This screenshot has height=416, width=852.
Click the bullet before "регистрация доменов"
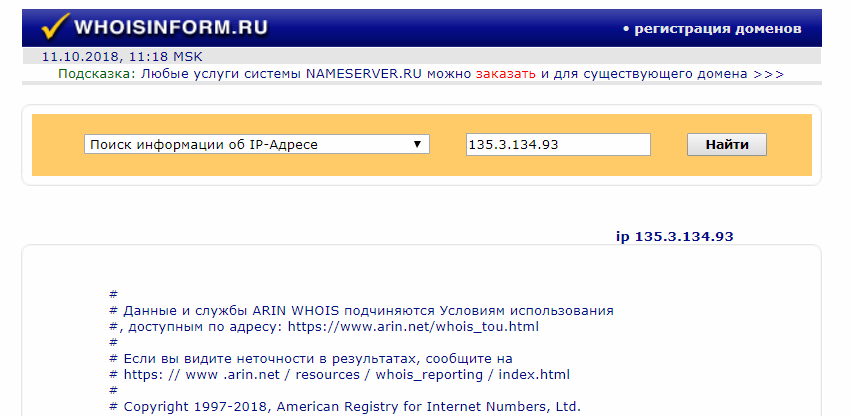tap(626, 29)
